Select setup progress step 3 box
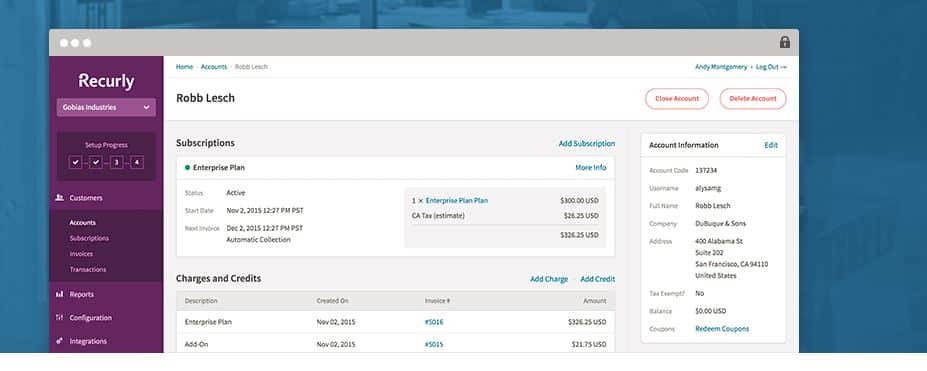This screenshot has height=371, width=927. (116, 162)
